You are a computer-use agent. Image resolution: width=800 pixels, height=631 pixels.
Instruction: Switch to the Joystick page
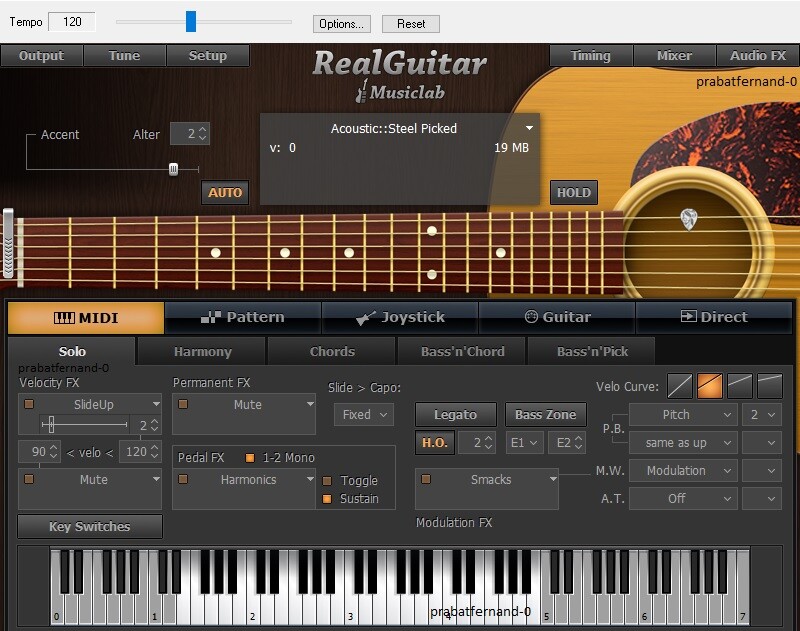[400, 317]
